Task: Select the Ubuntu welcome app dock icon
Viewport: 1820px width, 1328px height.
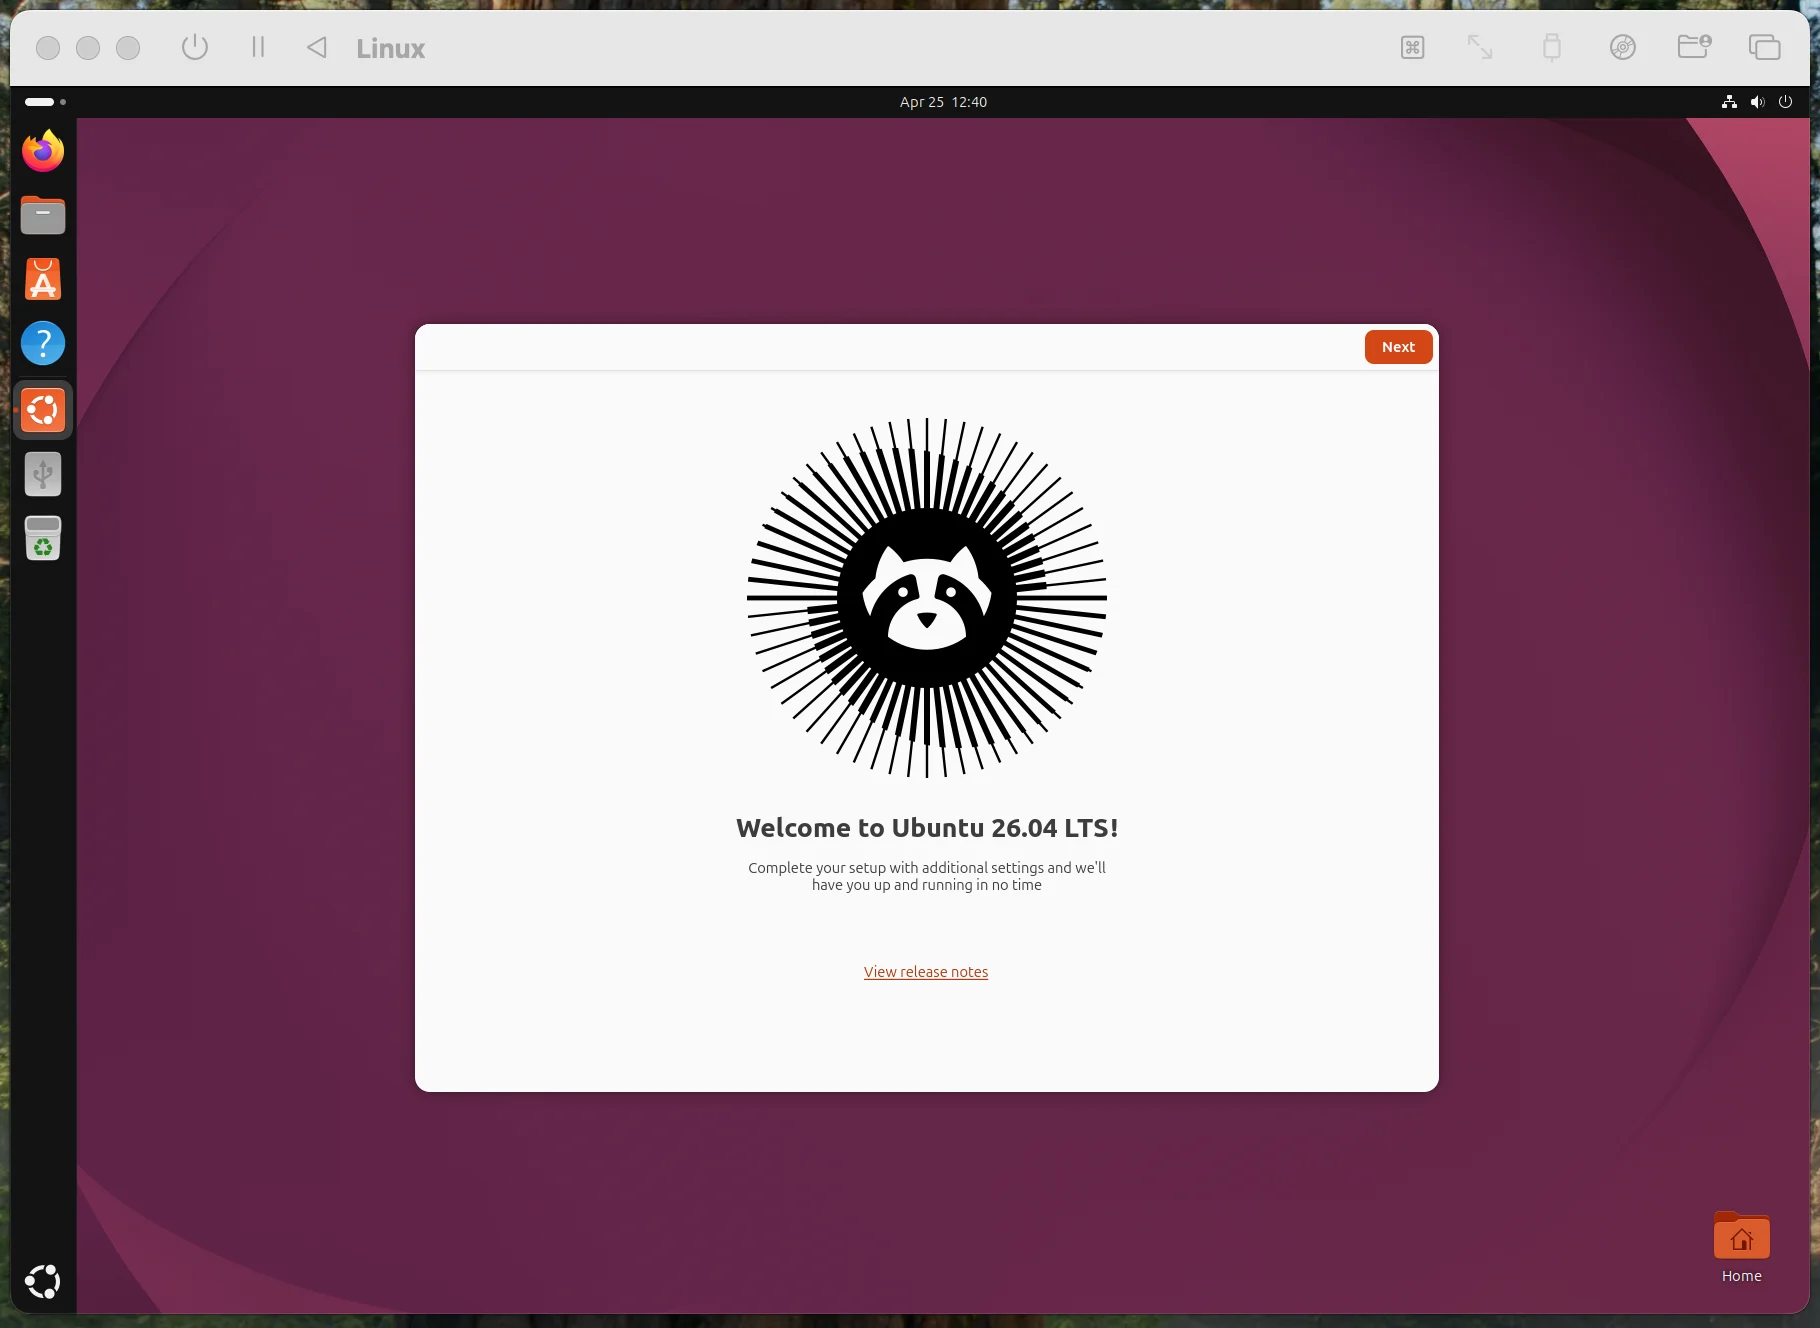Action: click(x=43, y=410)
